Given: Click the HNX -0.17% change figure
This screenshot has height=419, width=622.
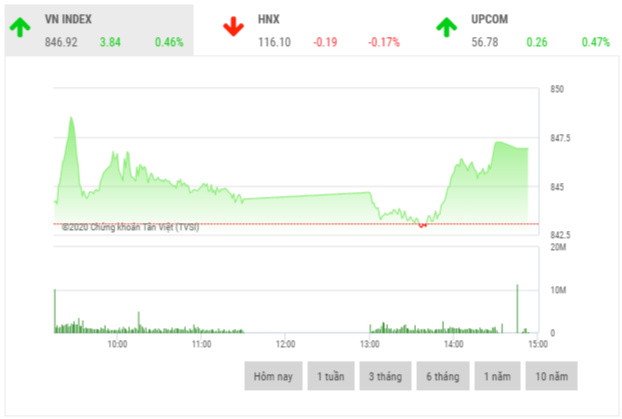Looking at the screenshot, I should pos(383,42).
